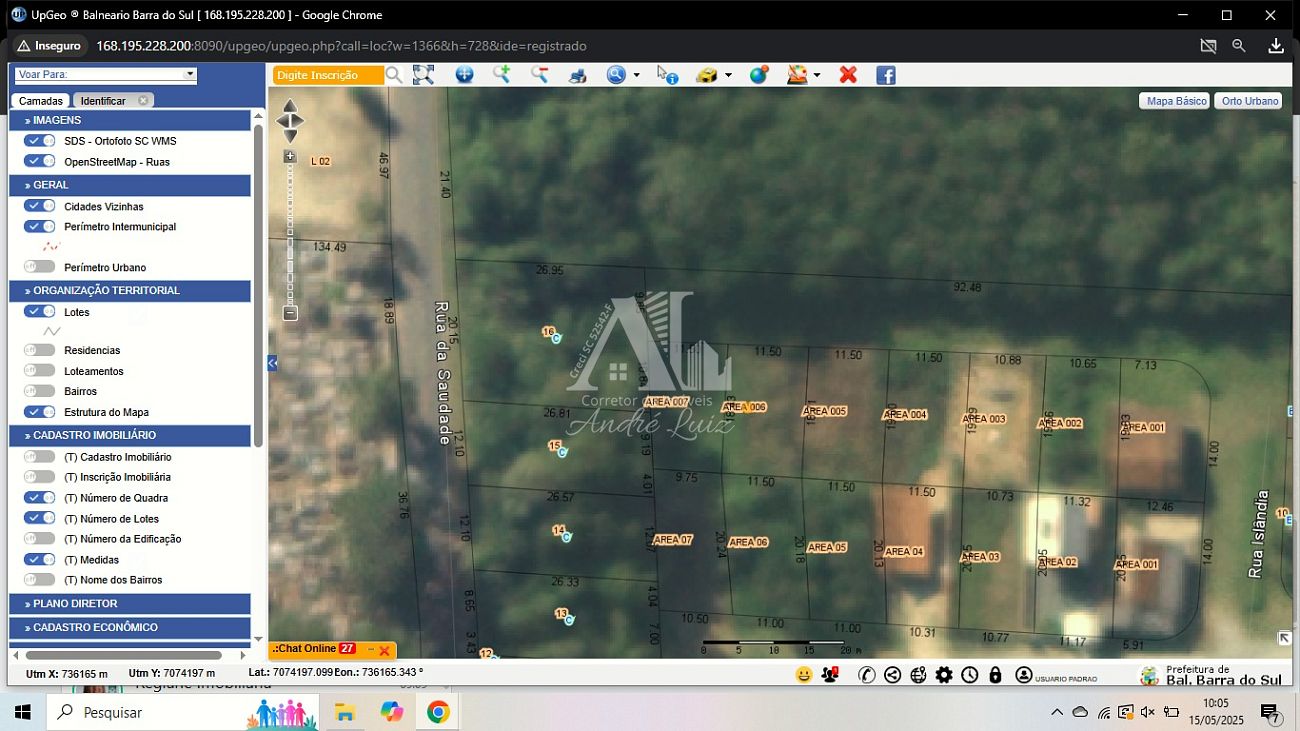Click the zoom in magnifier tool
1300x731 pixels.
tap(501, 75)
